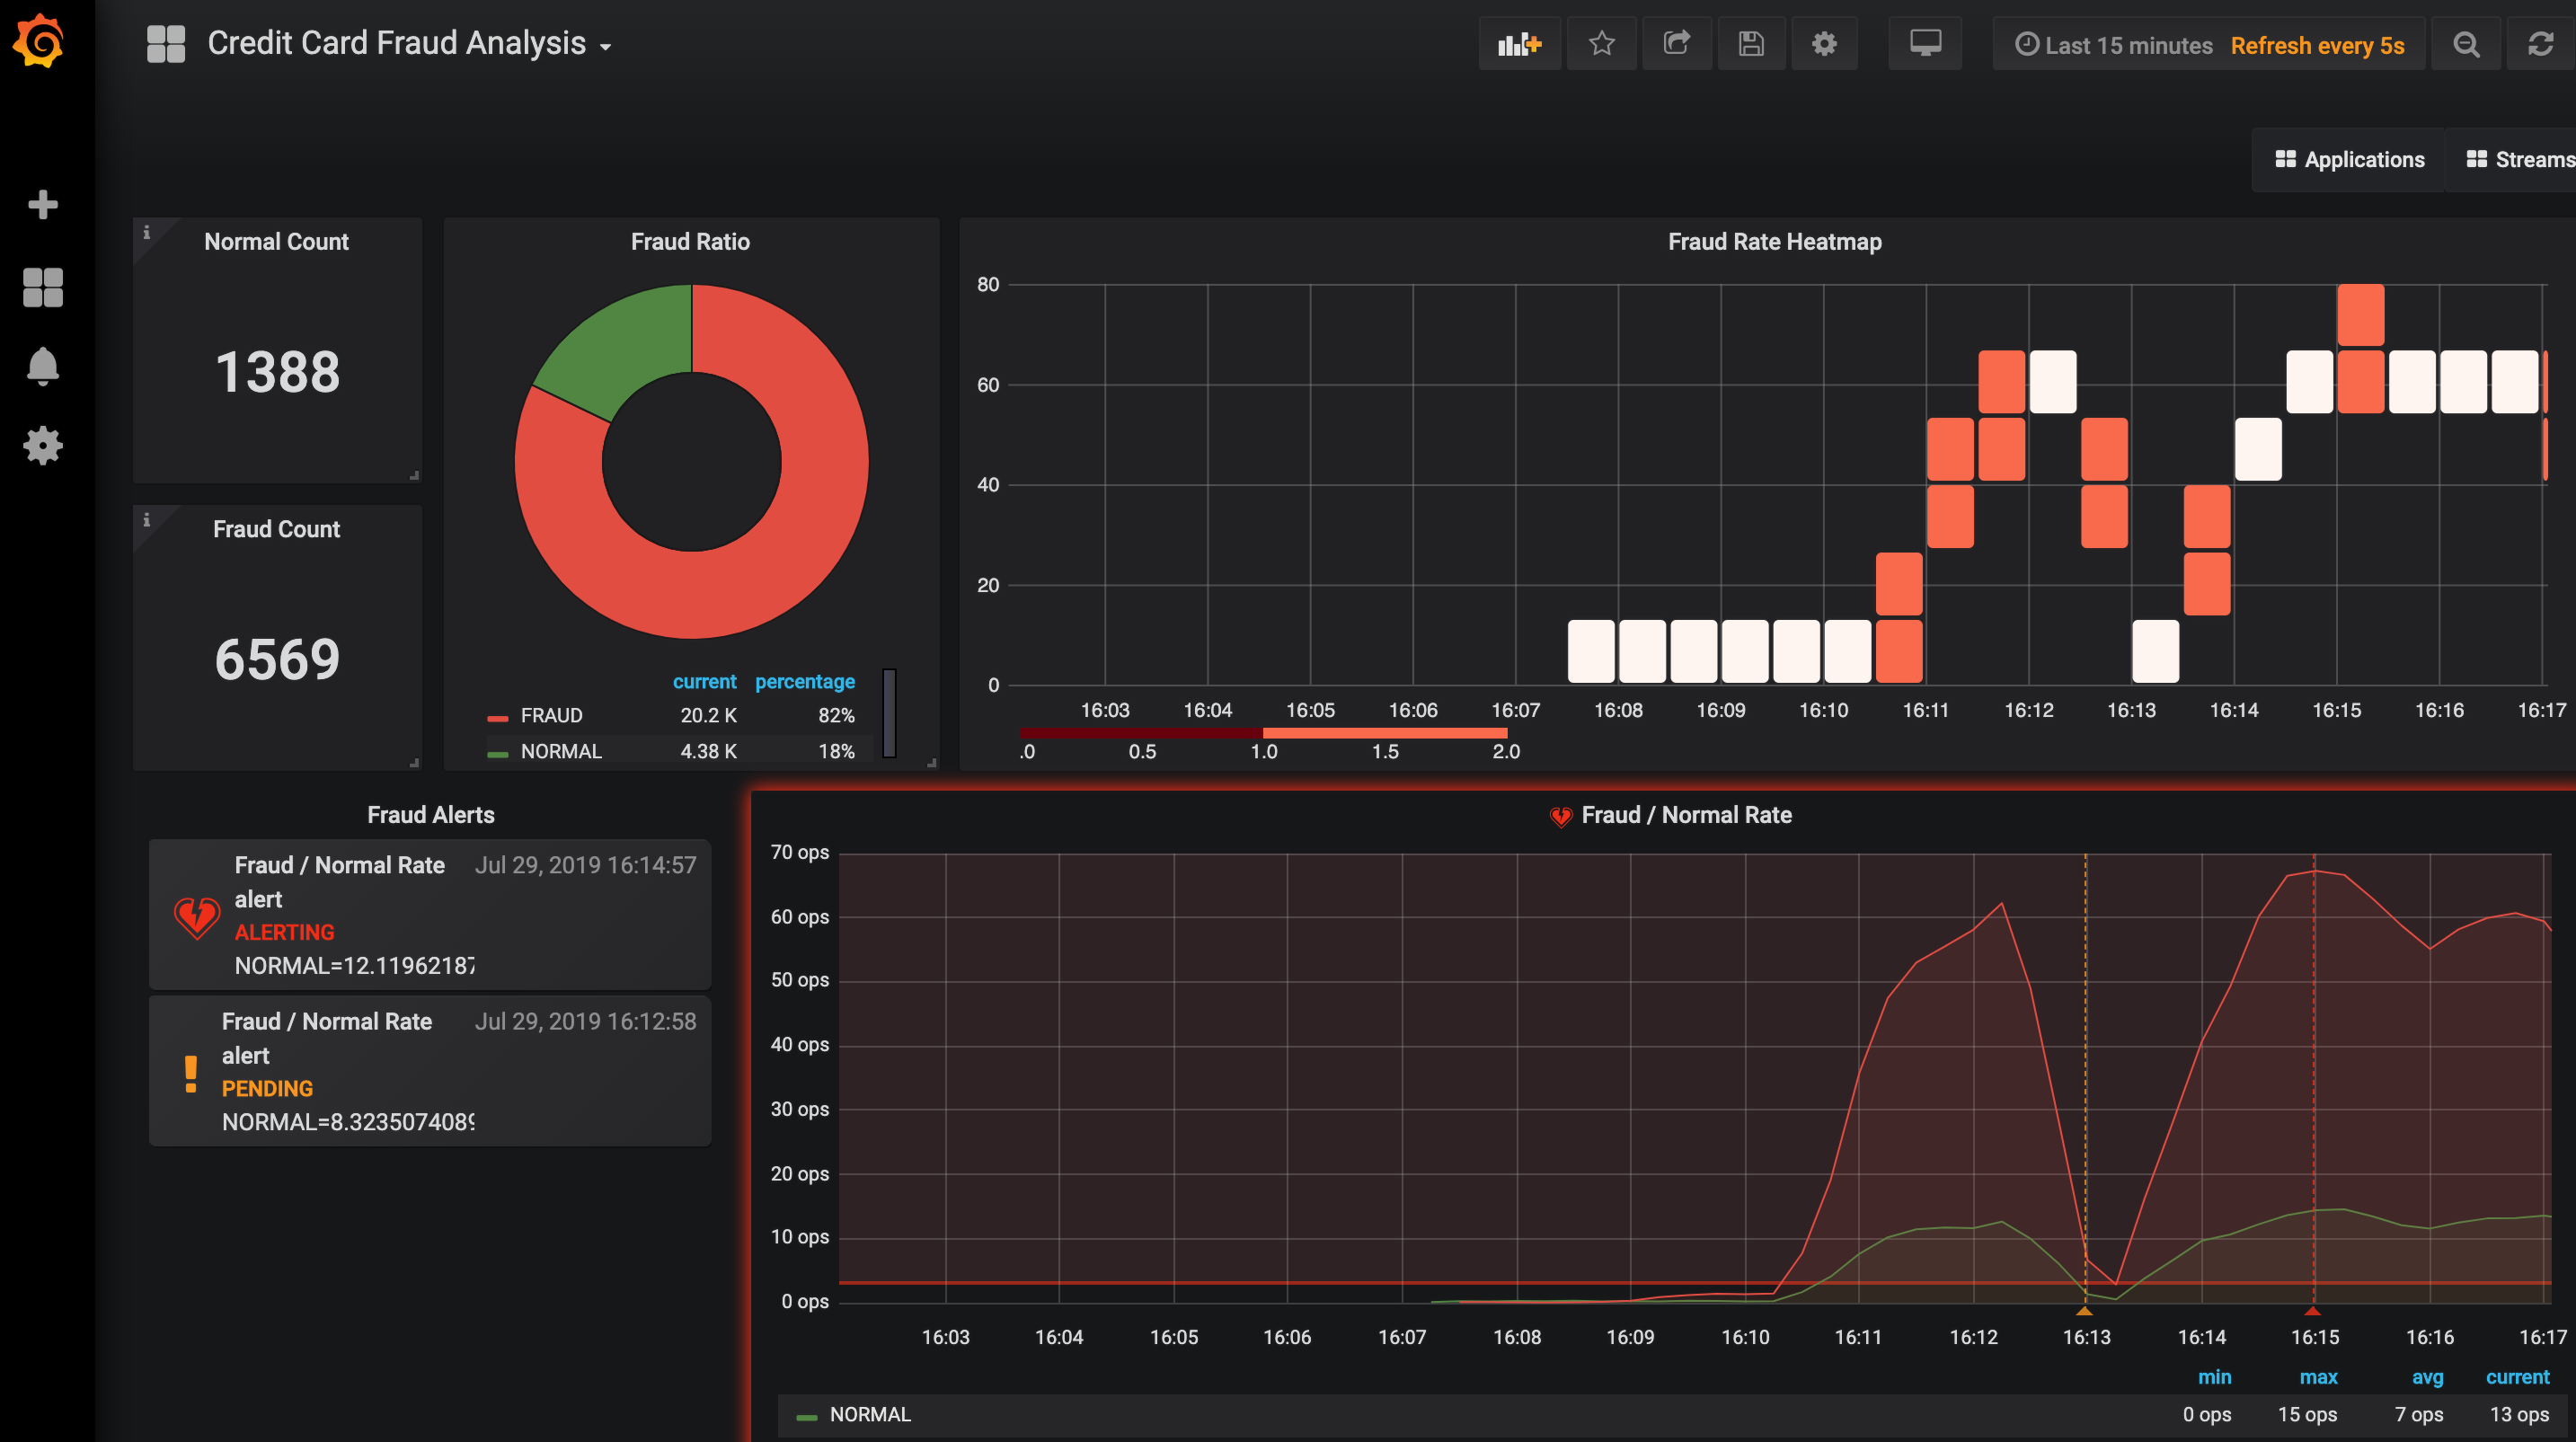This screenshot has width=2576, height=1442.
Task: Open the Create plus menu in sidebar
Action: pos(42,205)
